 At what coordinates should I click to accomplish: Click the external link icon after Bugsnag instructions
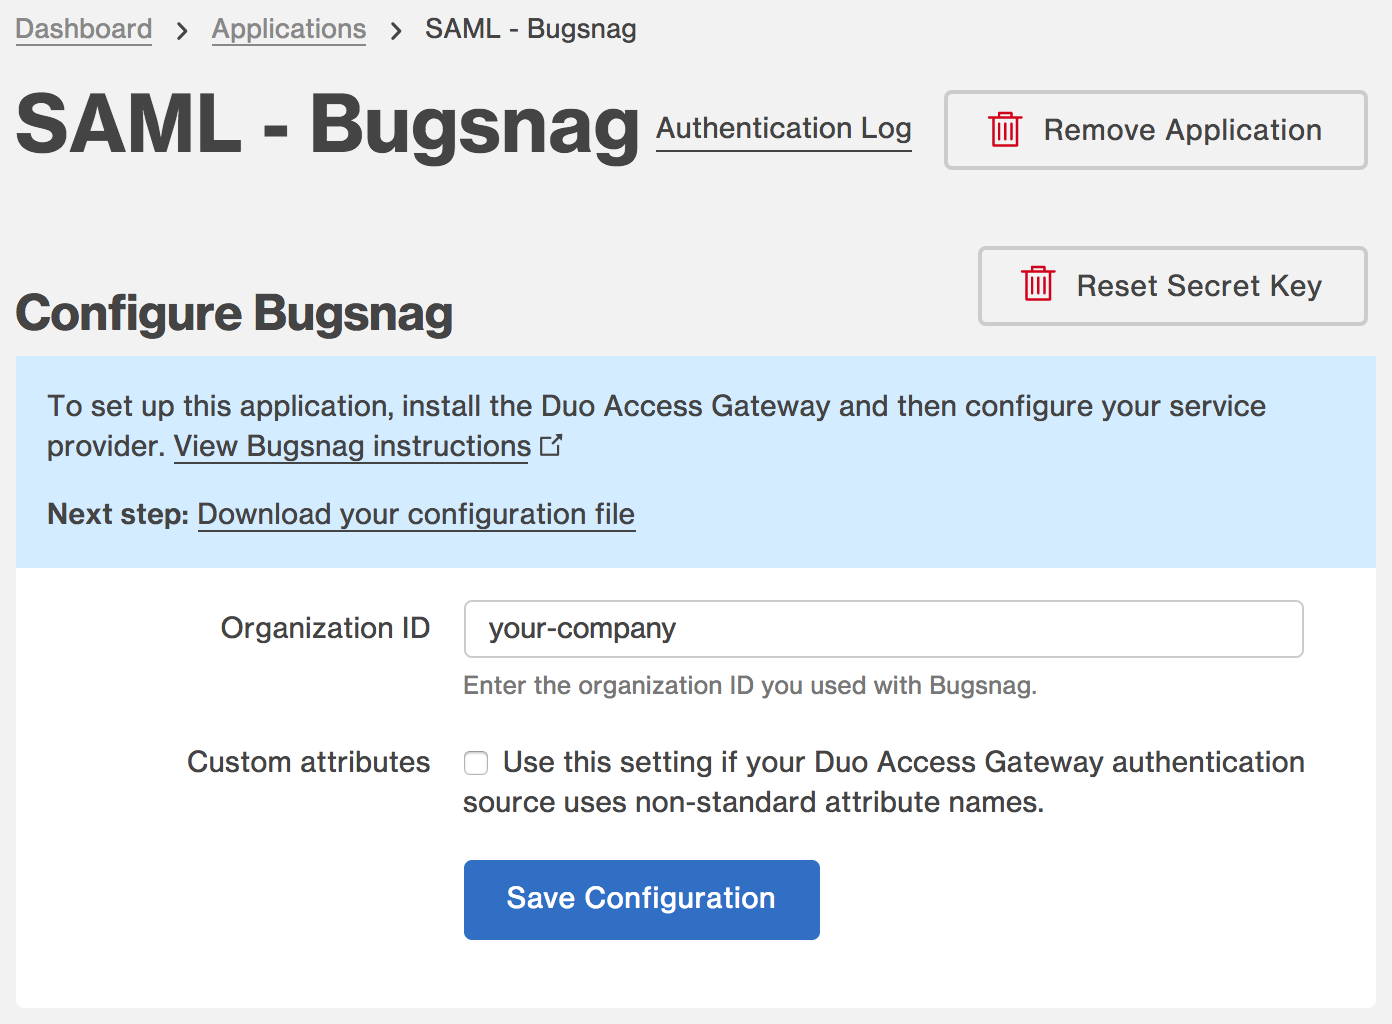[551, 444]
